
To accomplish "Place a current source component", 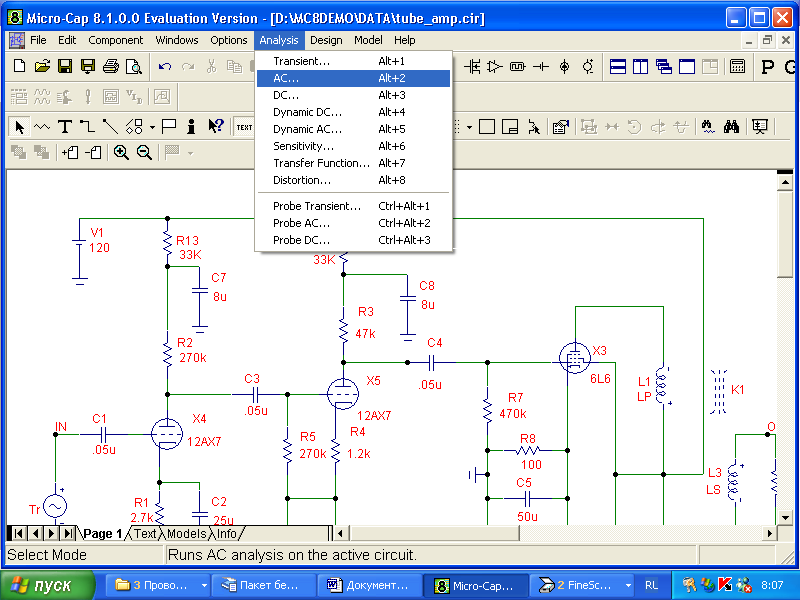I will 564,66.
